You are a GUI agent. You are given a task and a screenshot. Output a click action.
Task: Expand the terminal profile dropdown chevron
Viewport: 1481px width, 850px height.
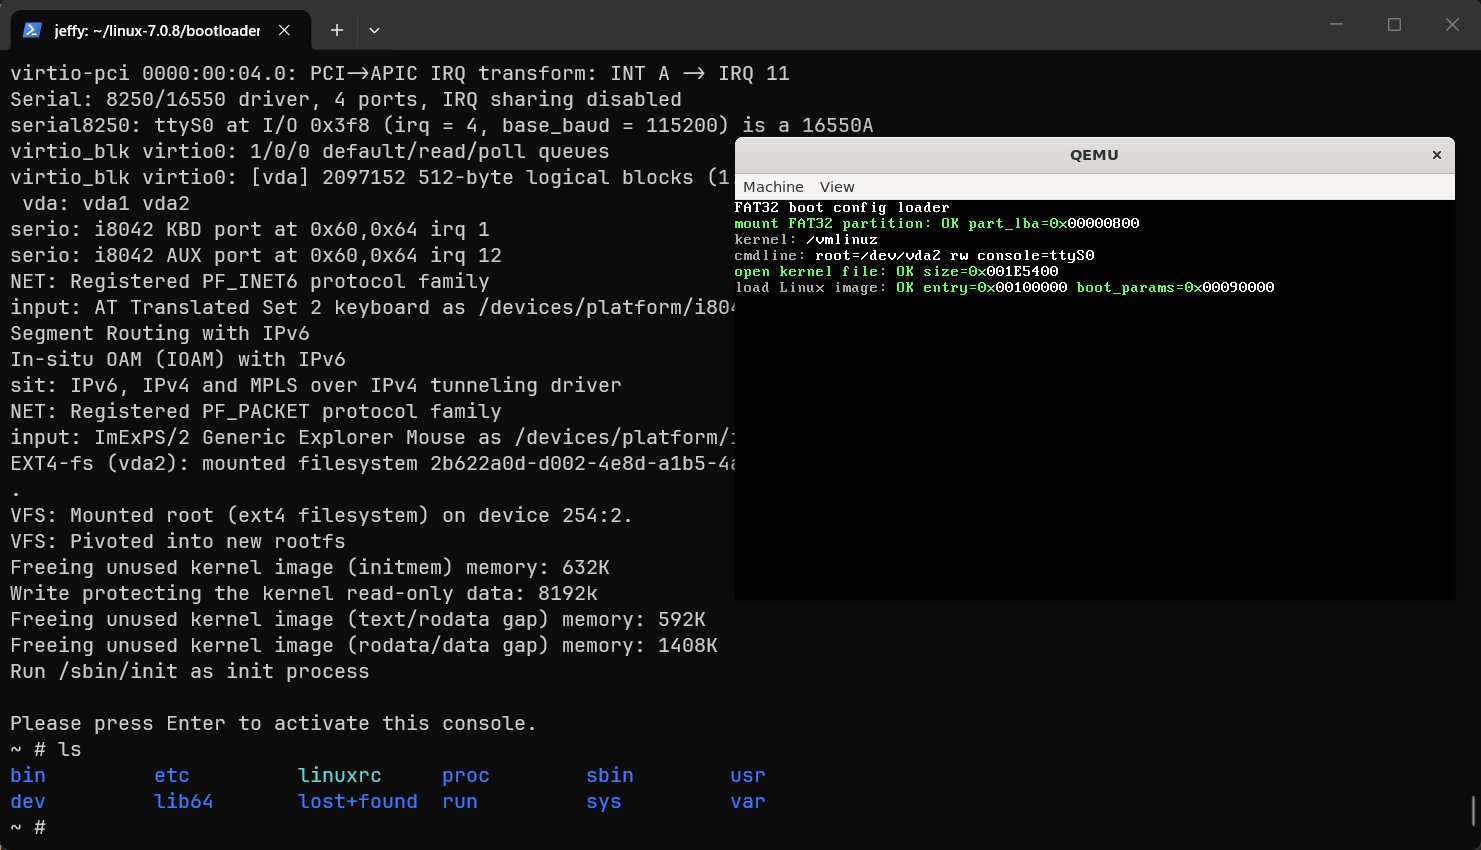click(x=374, y=30)
